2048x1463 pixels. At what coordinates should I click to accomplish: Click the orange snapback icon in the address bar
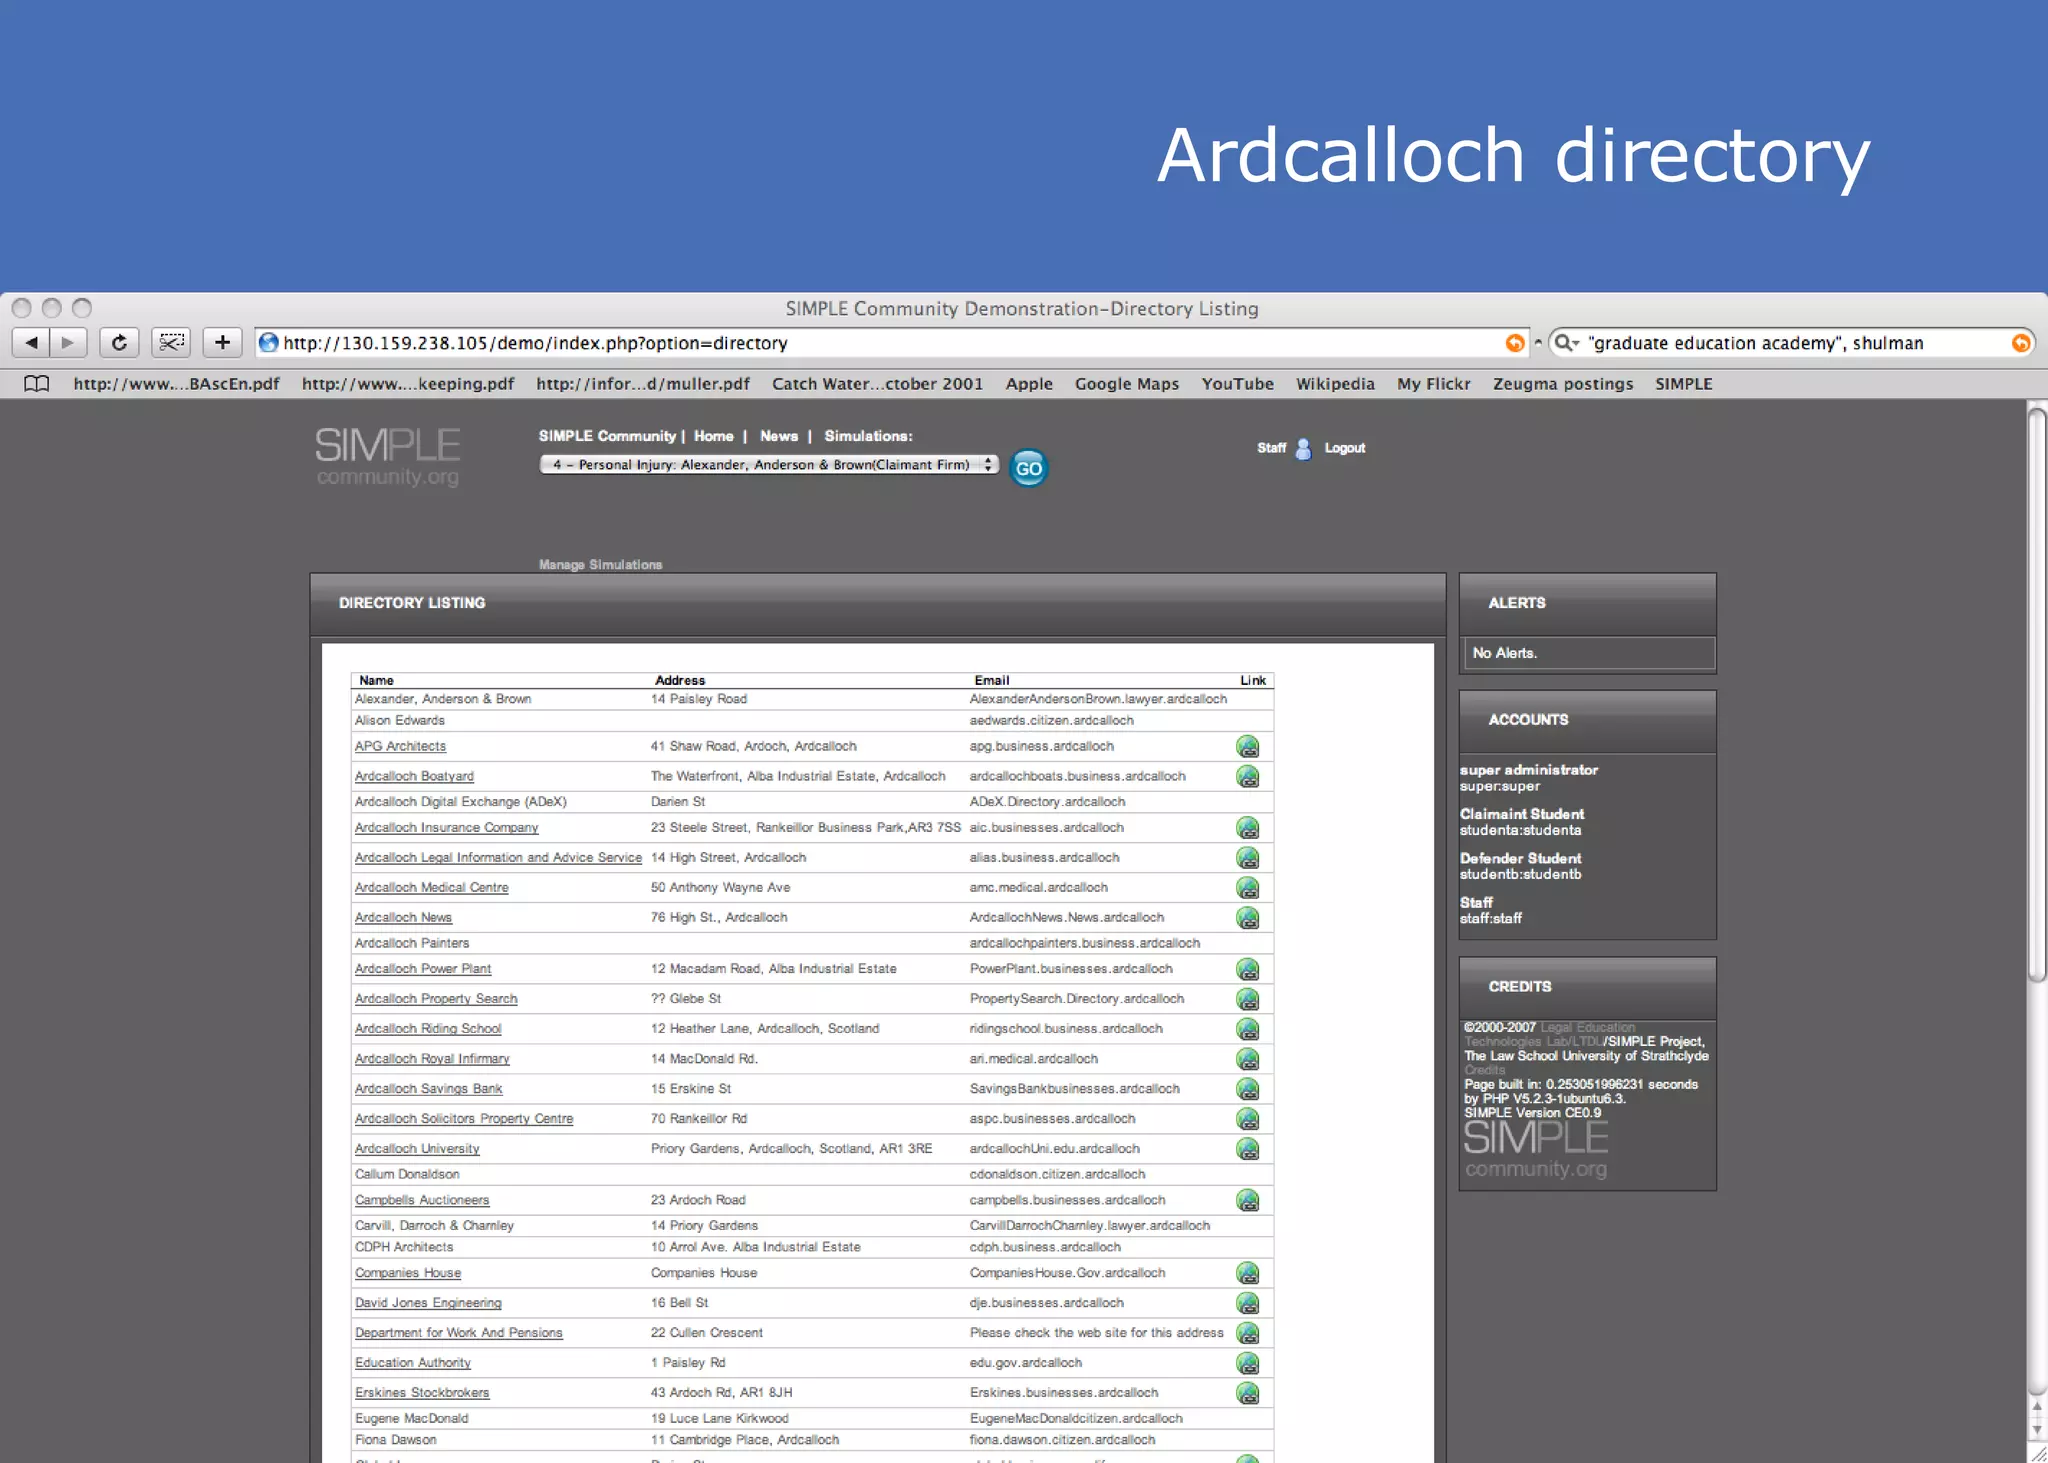(x=1515, y=343)
